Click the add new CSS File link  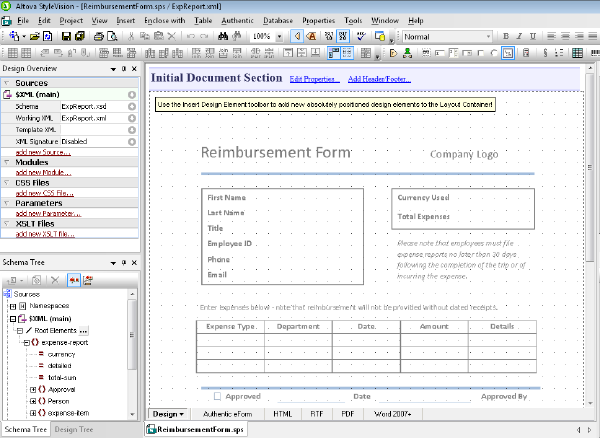click(x=44, y=193)
